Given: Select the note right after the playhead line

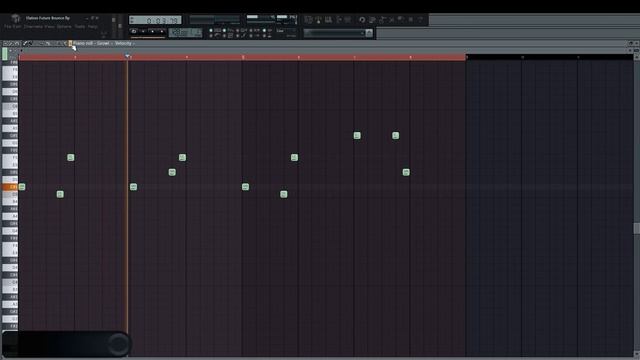Looking at the screenshot, I should (133, 187).
